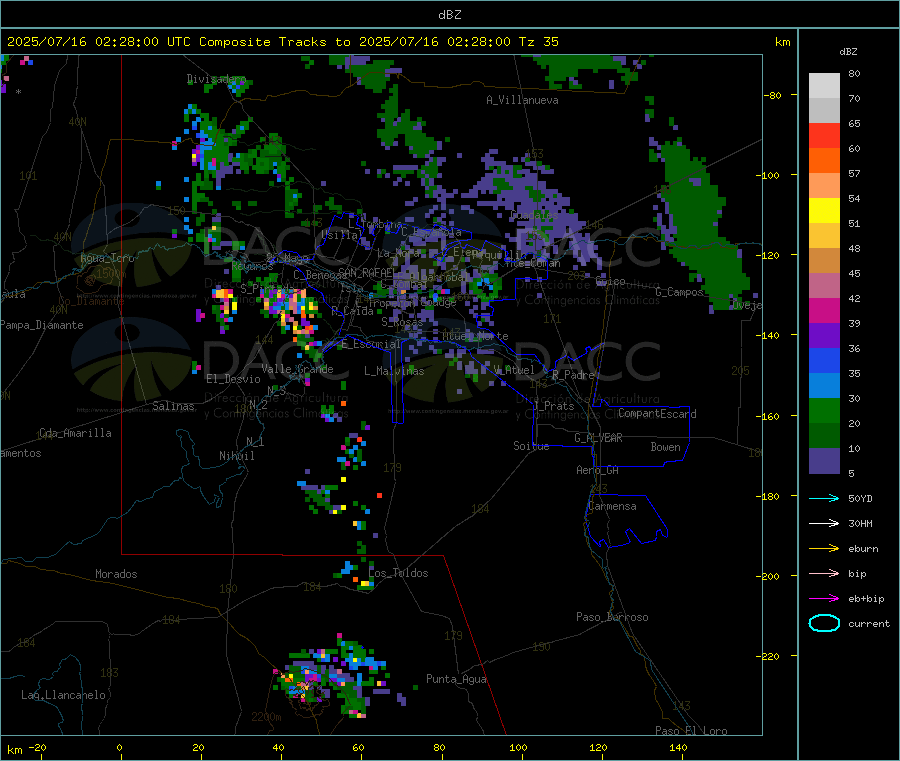Click the Paso_Barroso map label
900x761 pixels.
(x=612, y=617)
